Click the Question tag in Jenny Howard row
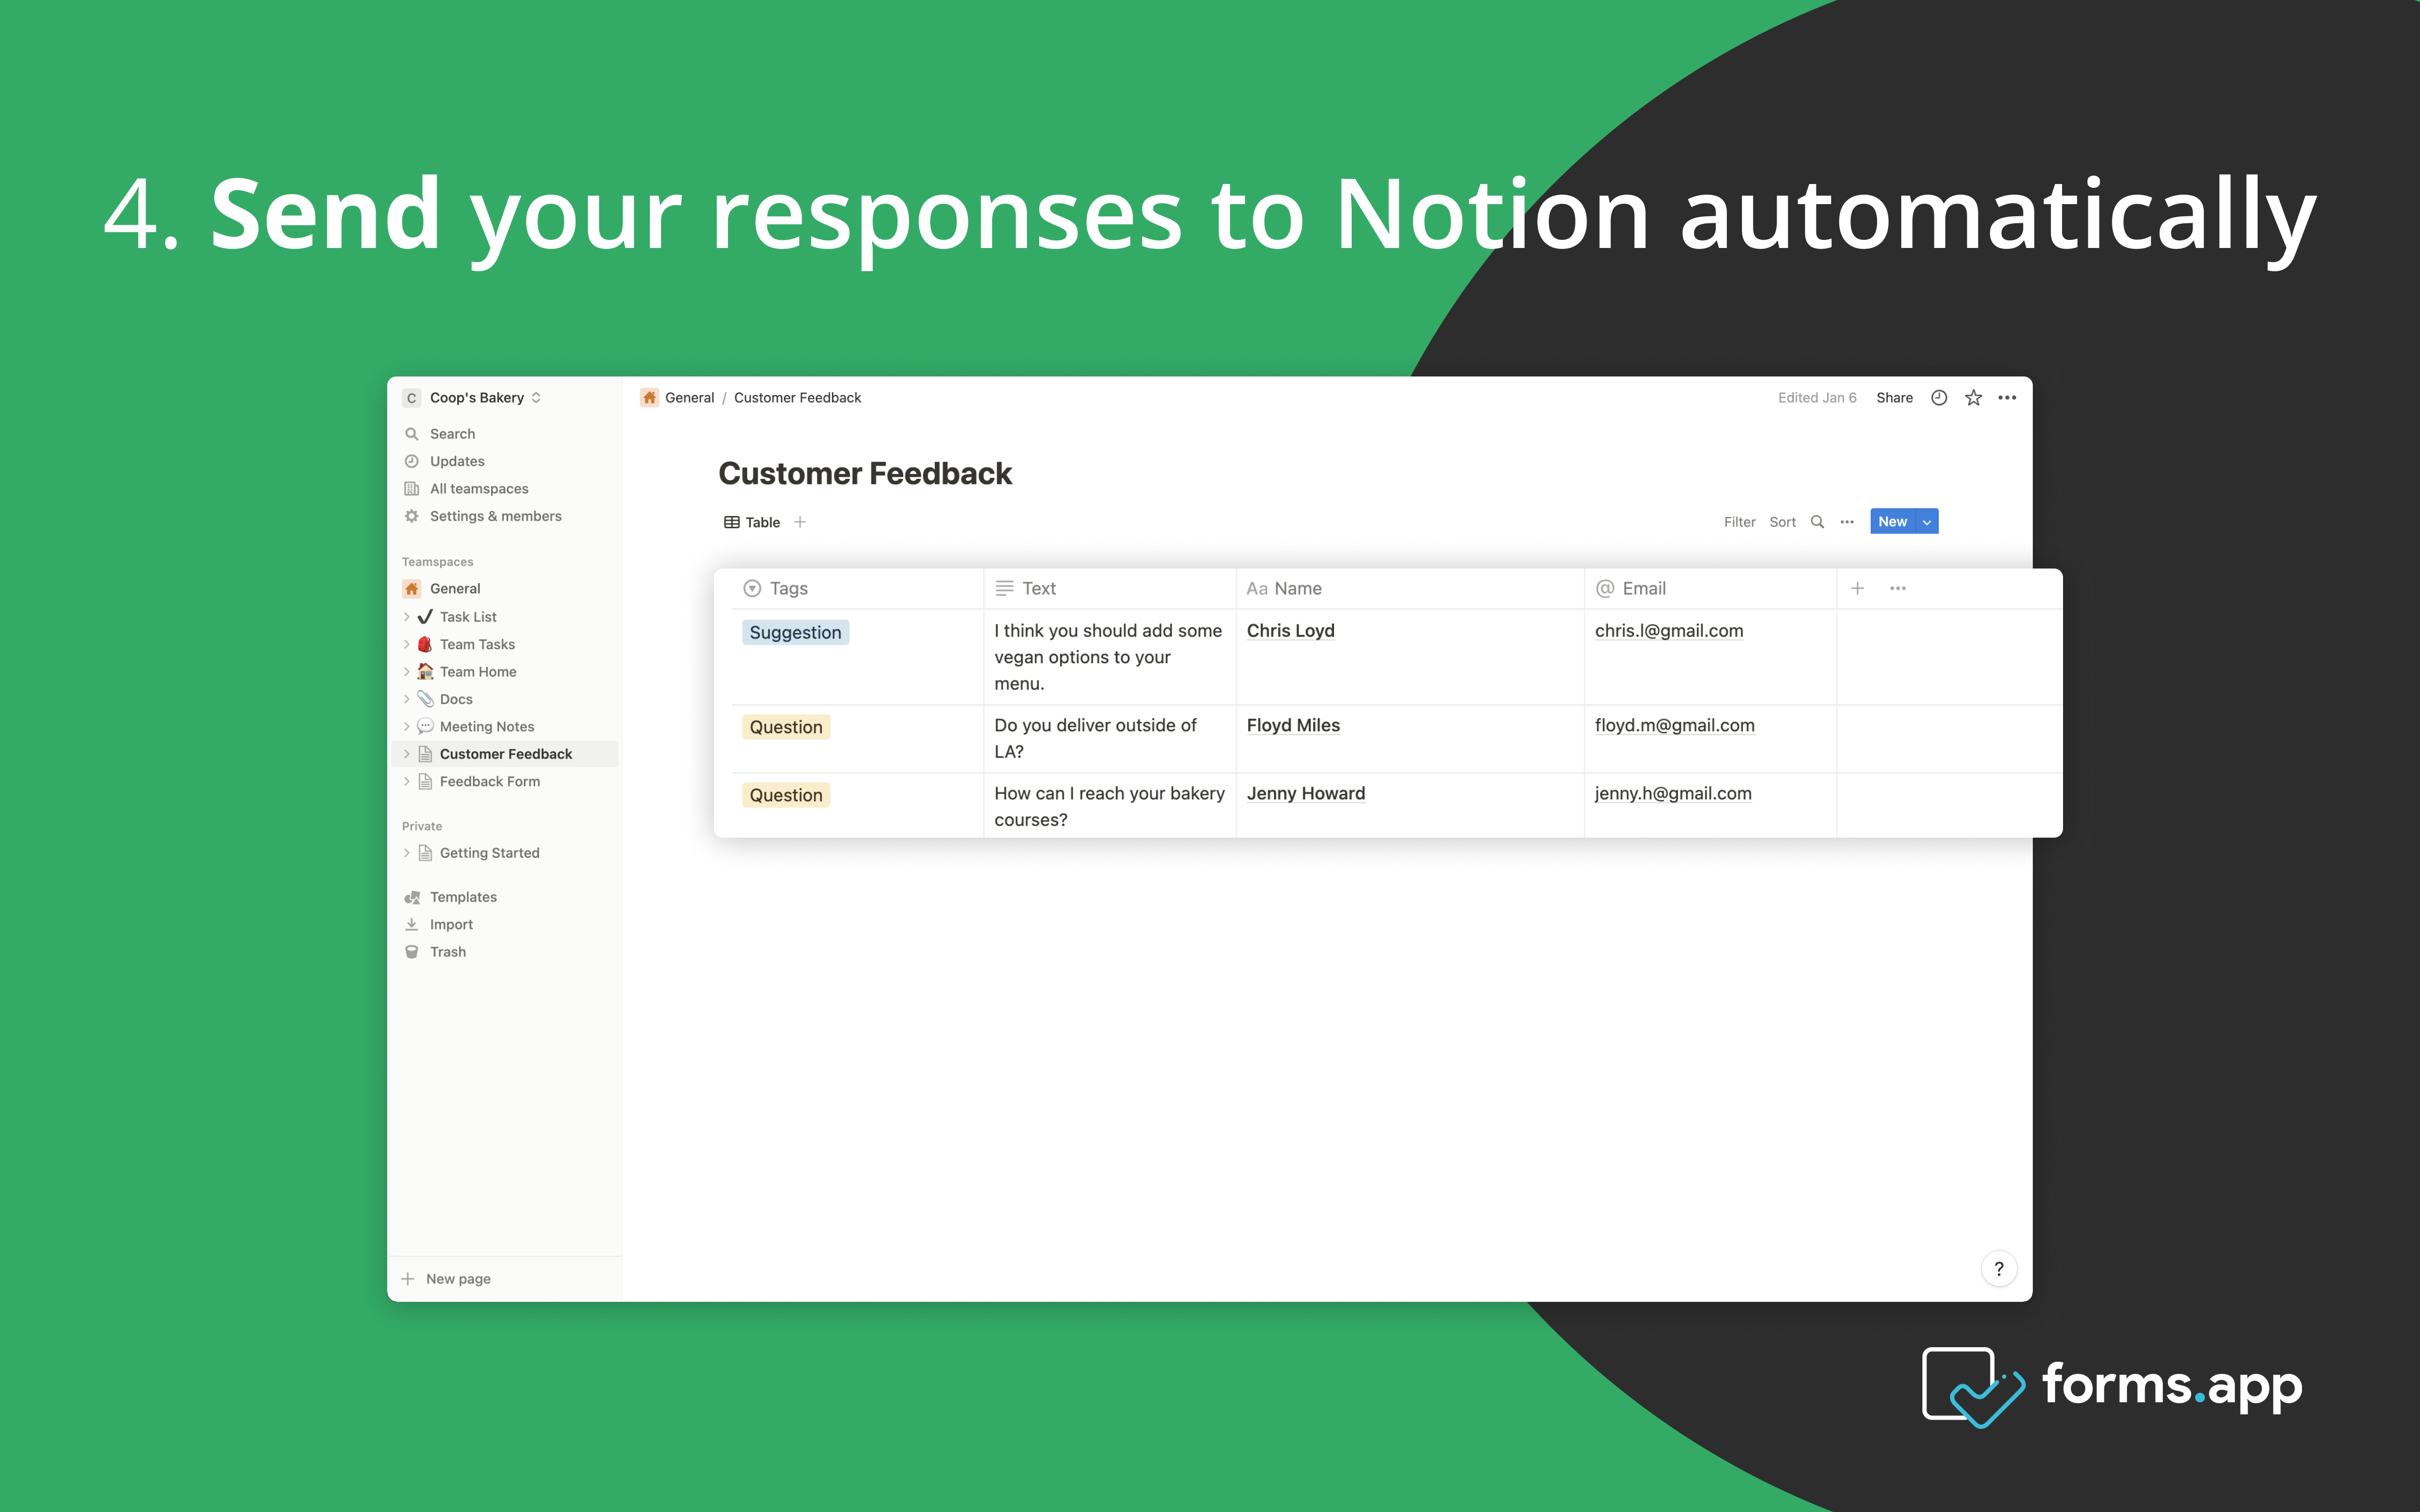 (x=786, y=795)
